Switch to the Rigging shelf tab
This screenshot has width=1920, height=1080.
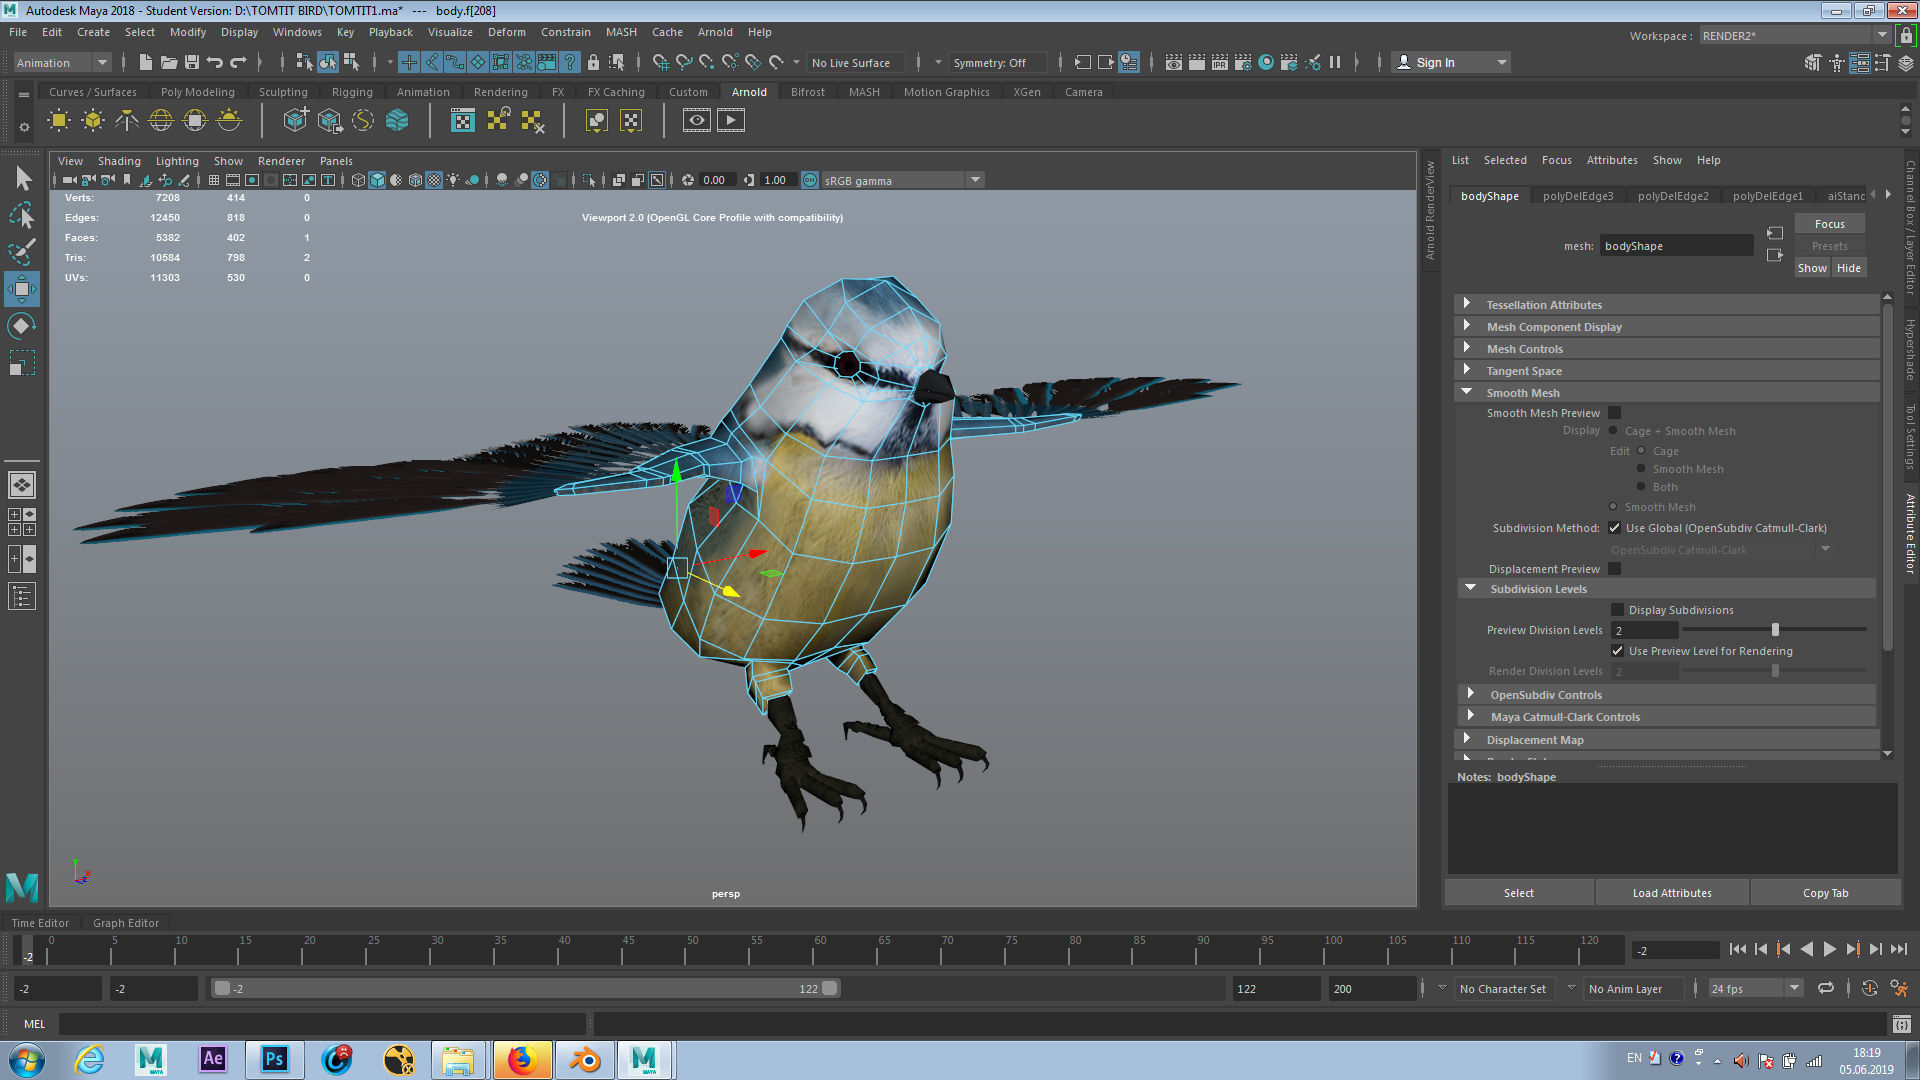click(x=352, y=92)
